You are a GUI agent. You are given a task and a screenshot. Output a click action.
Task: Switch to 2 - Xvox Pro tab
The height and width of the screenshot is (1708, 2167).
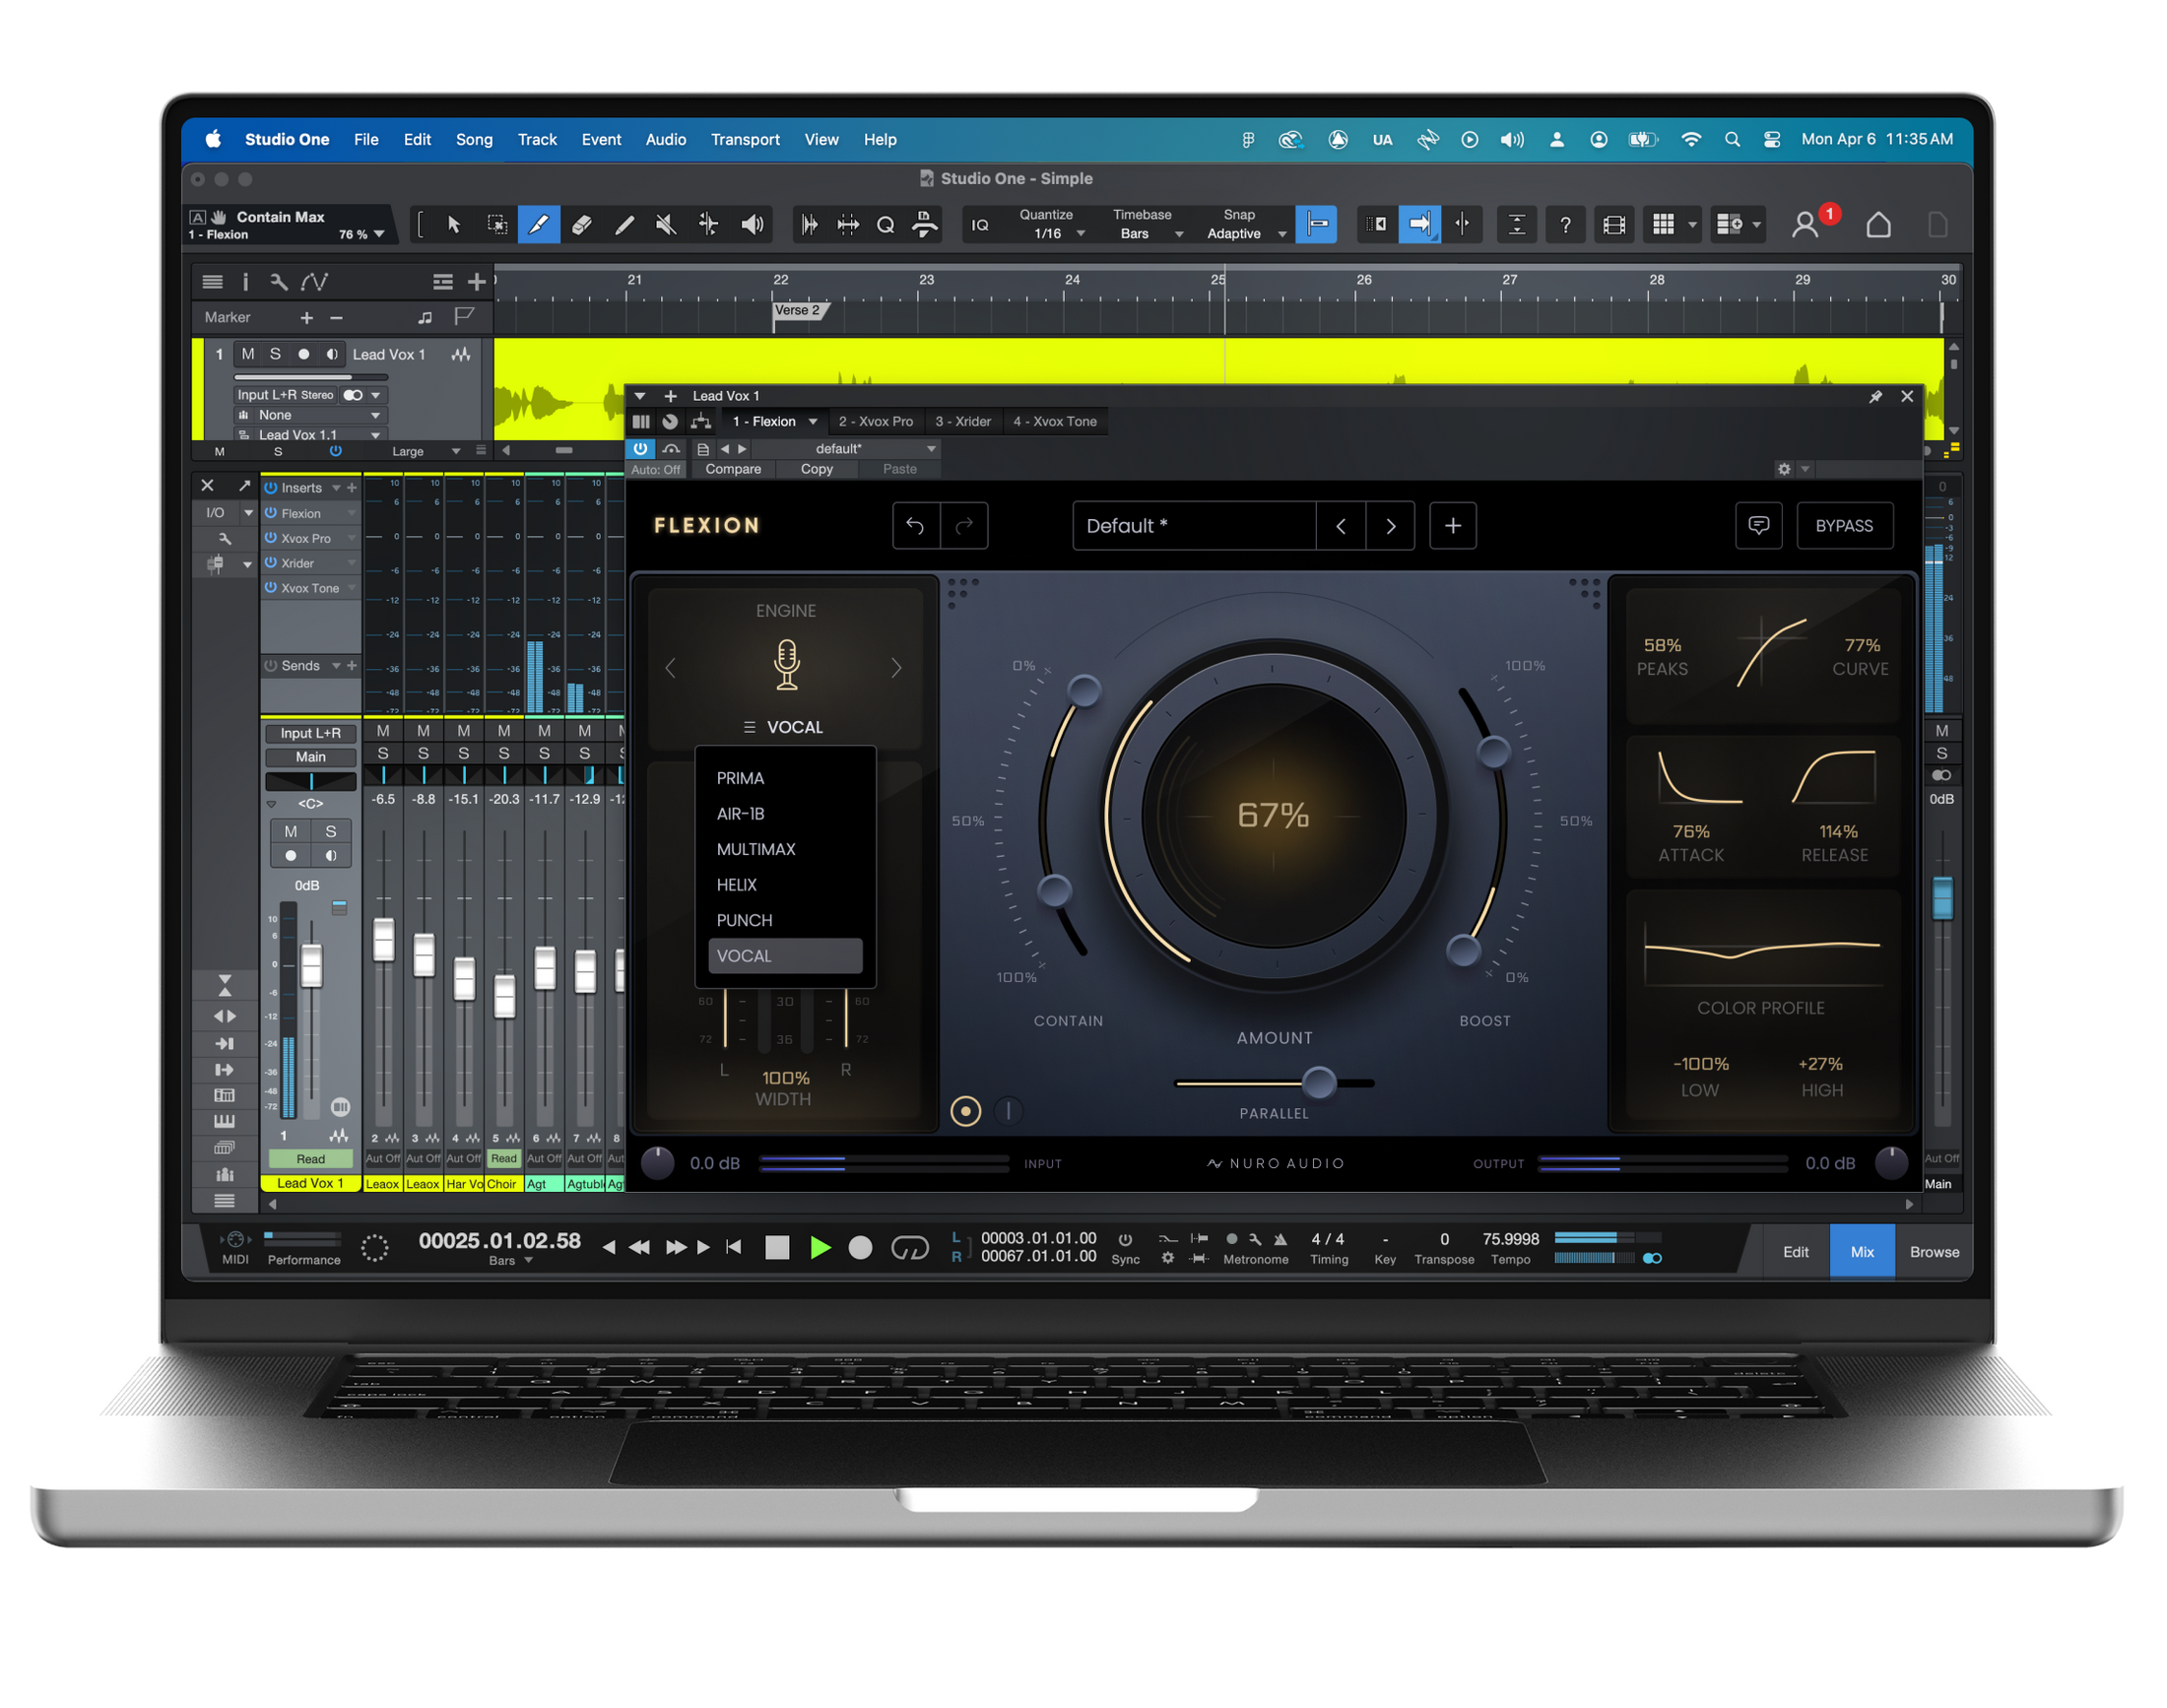click(875, 422)
